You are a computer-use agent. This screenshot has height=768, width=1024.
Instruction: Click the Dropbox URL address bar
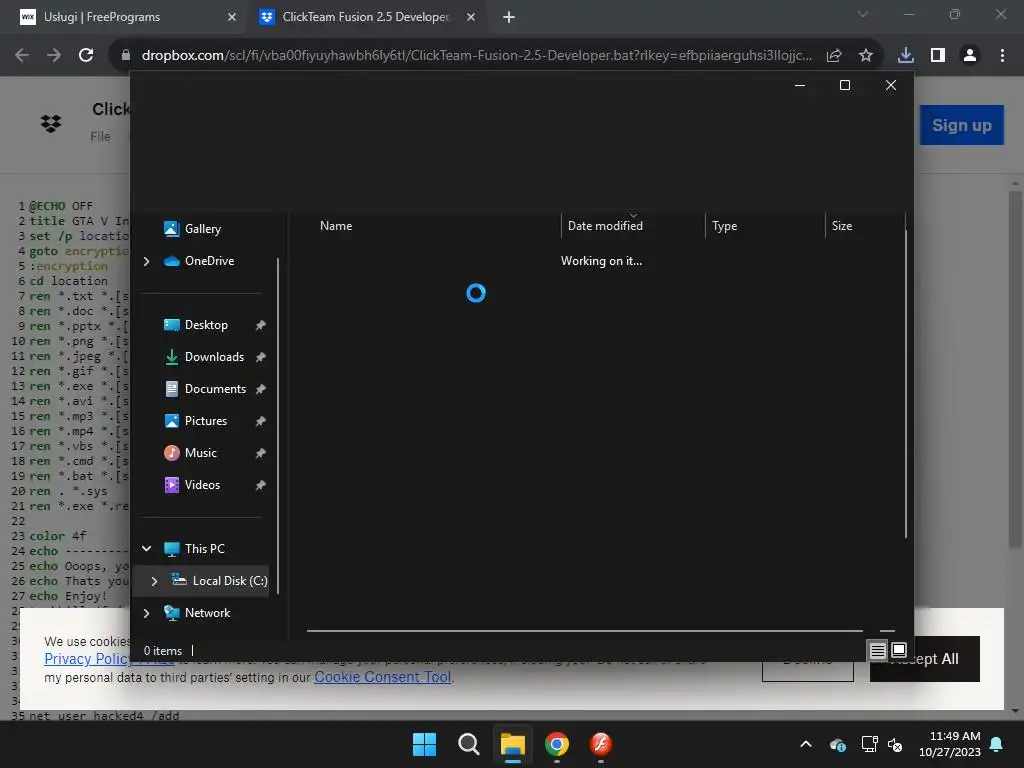tap(477, 56)
